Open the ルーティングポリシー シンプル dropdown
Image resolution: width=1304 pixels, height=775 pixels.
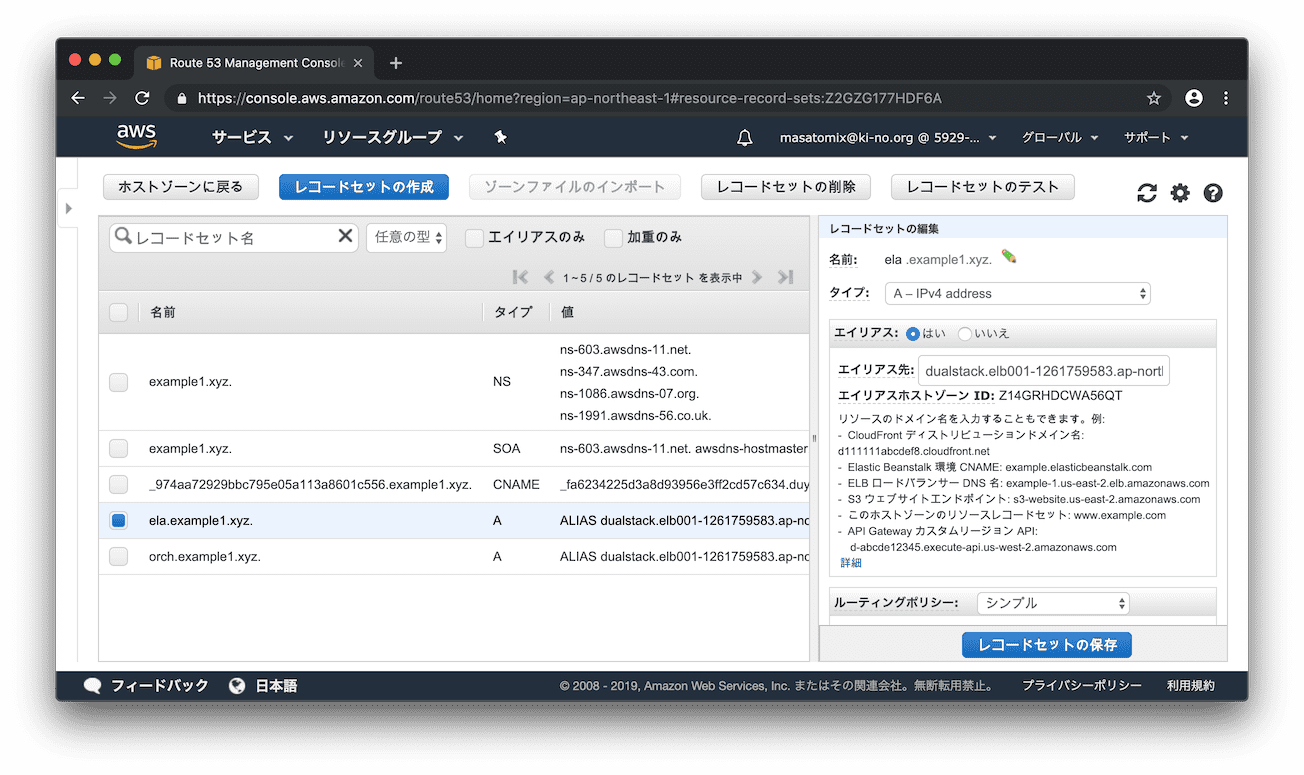(1053, 603)
